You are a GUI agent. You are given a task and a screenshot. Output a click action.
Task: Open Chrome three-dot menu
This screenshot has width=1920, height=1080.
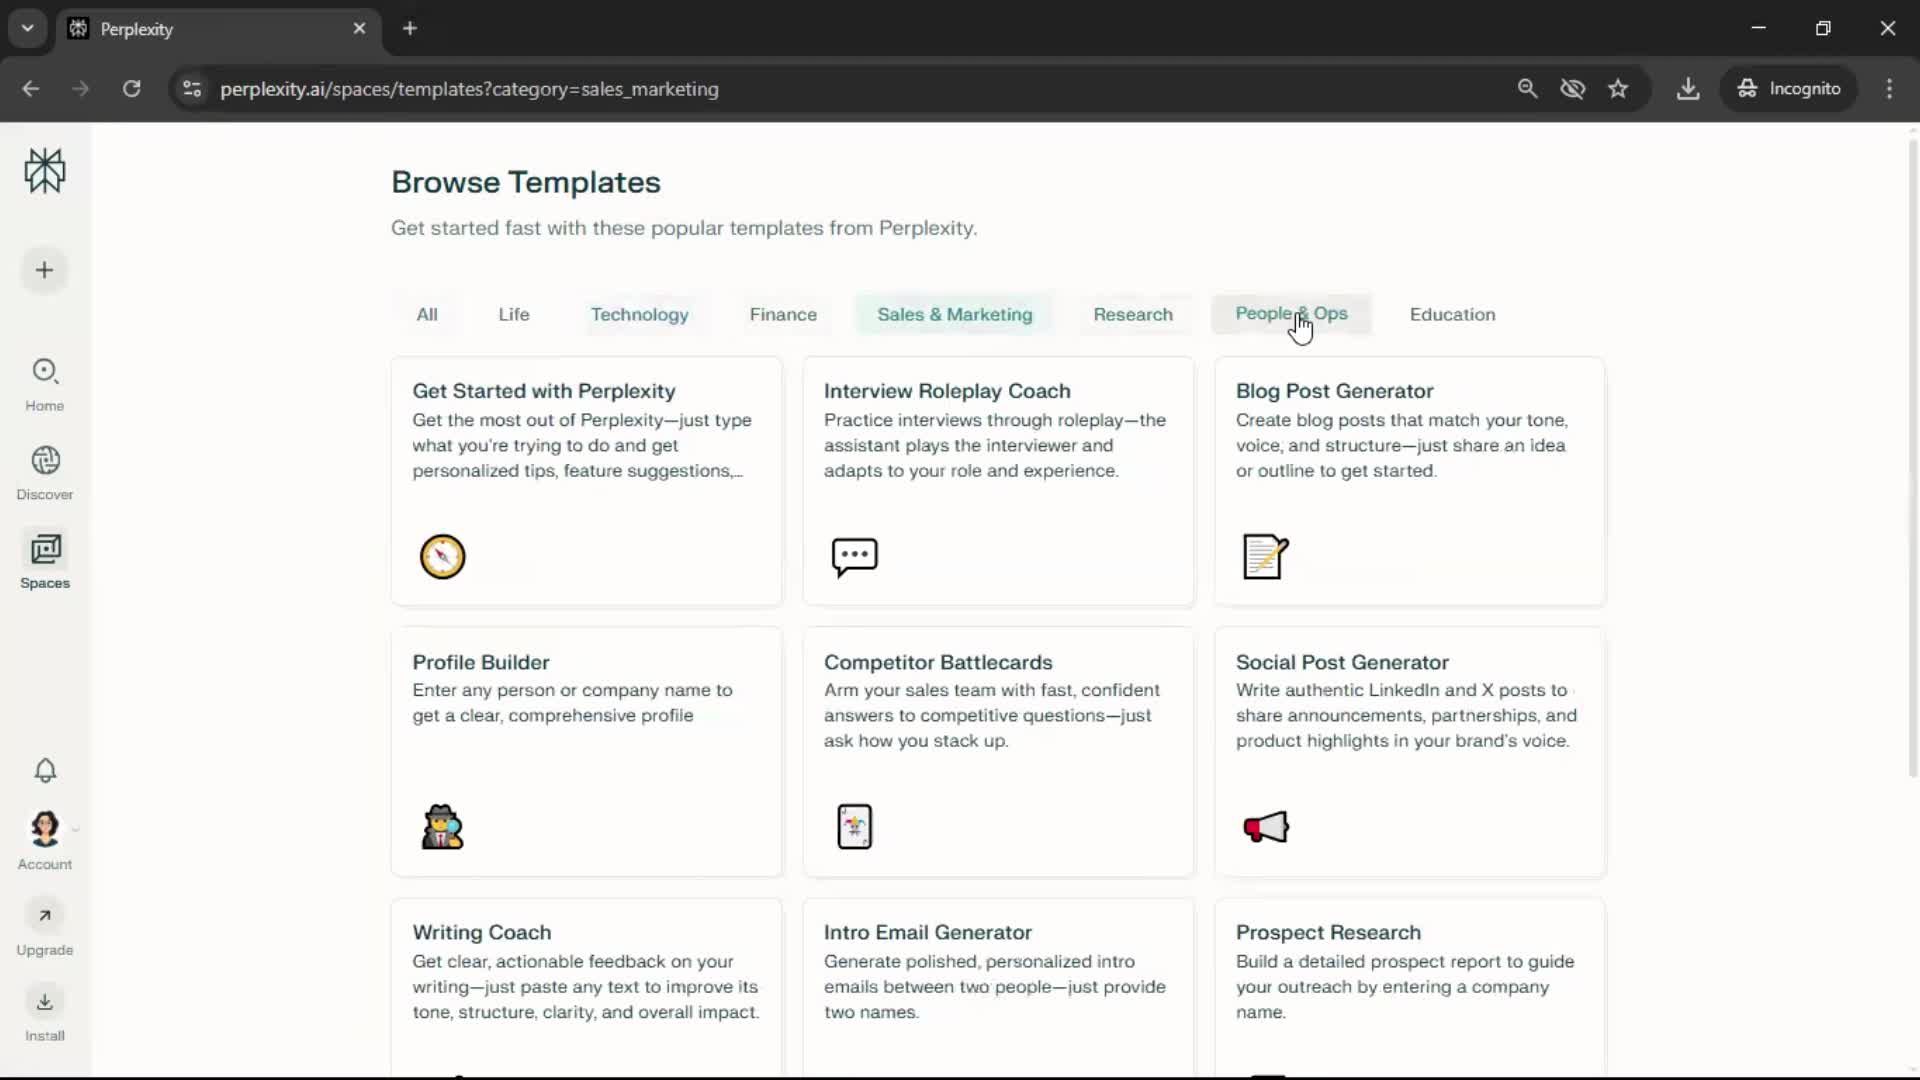coord(1889,89)
